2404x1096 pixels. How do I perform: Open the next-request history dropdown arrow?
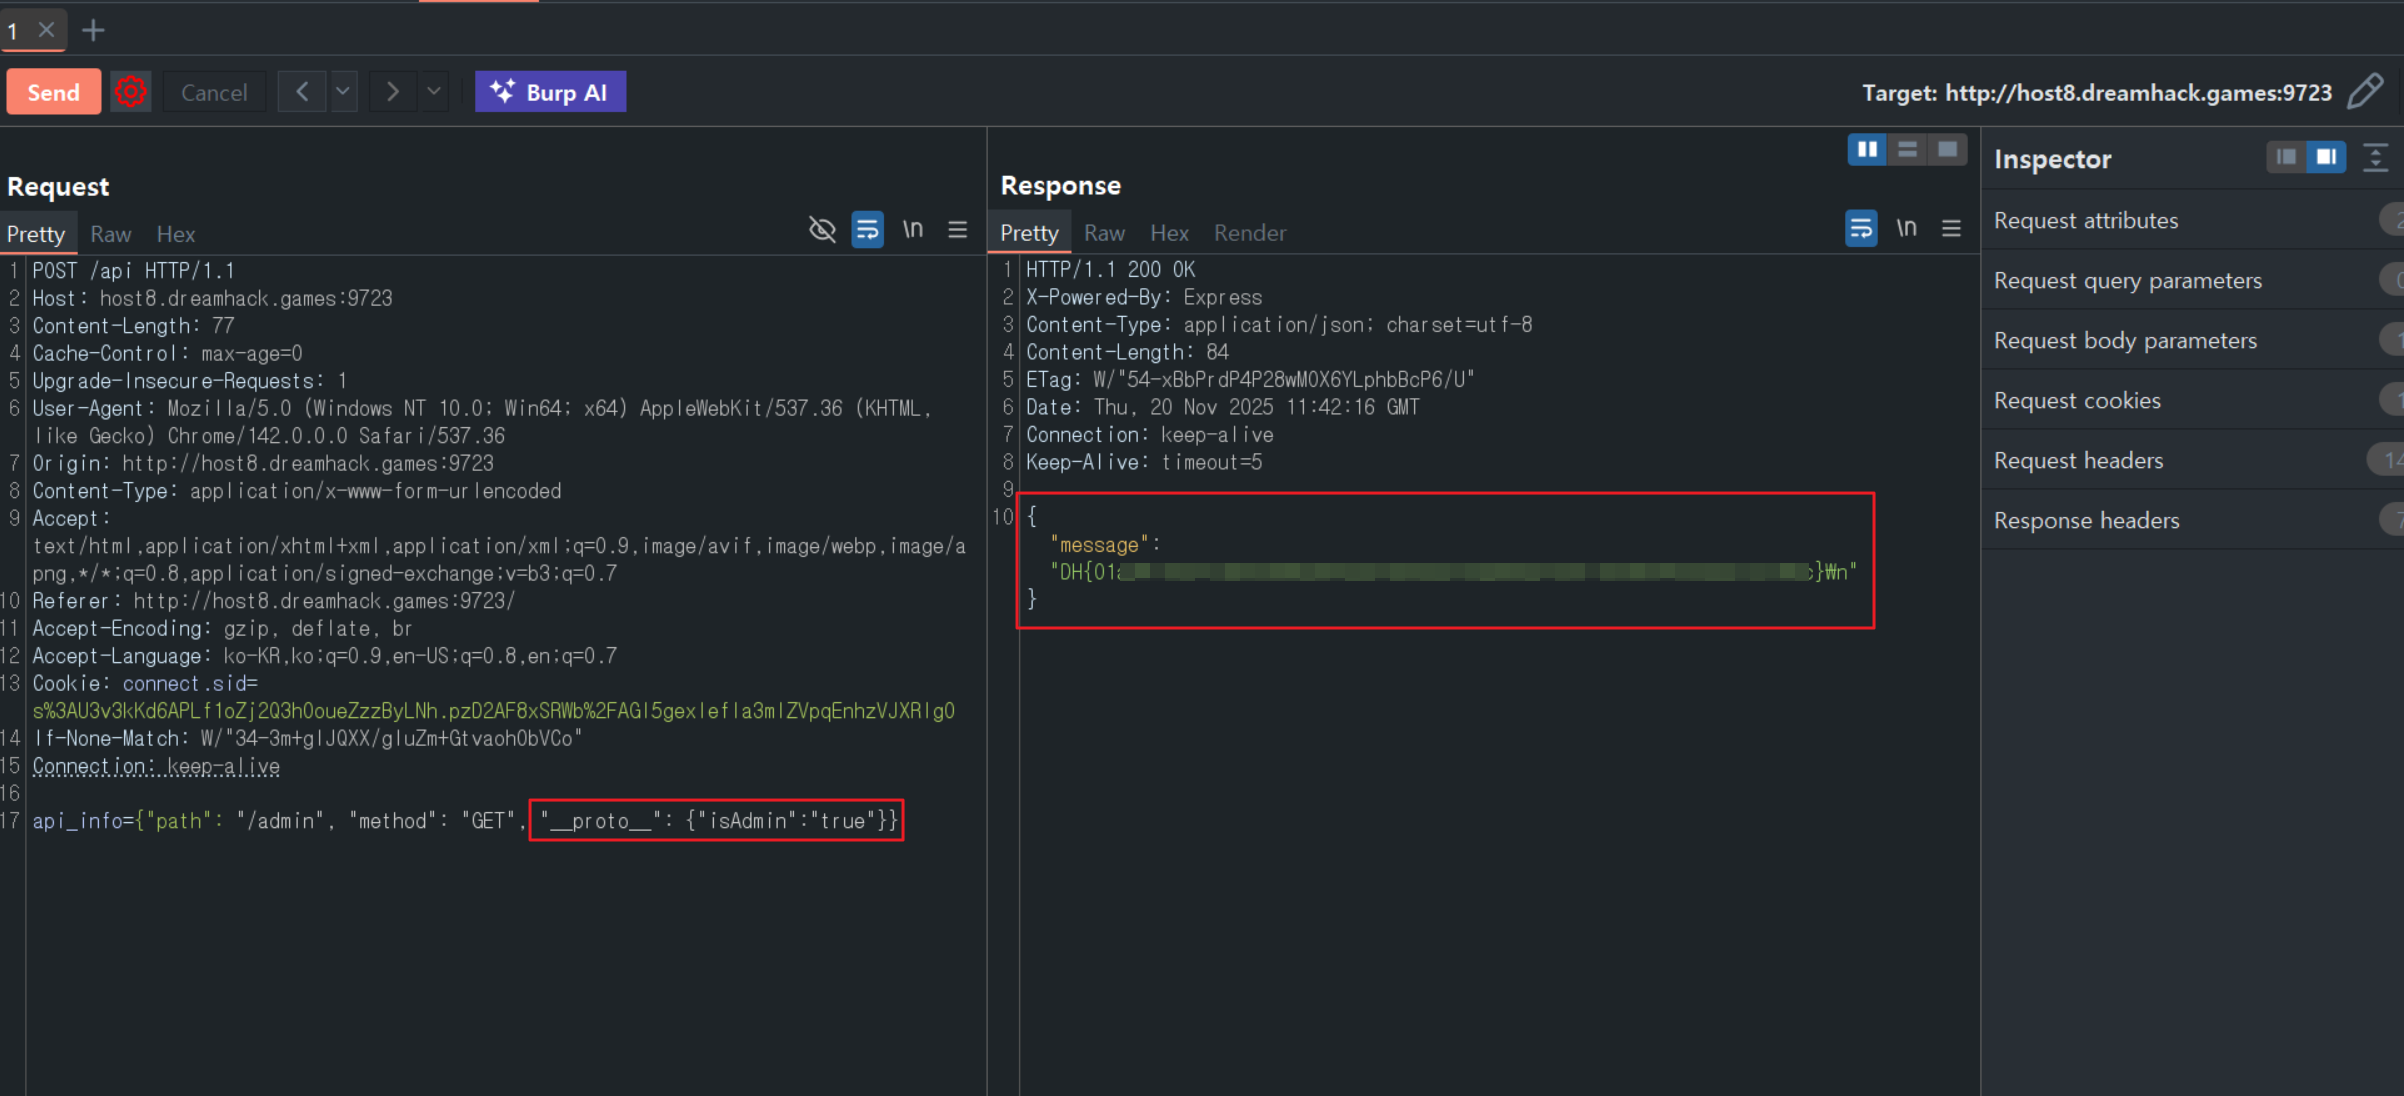coord(434,92)
